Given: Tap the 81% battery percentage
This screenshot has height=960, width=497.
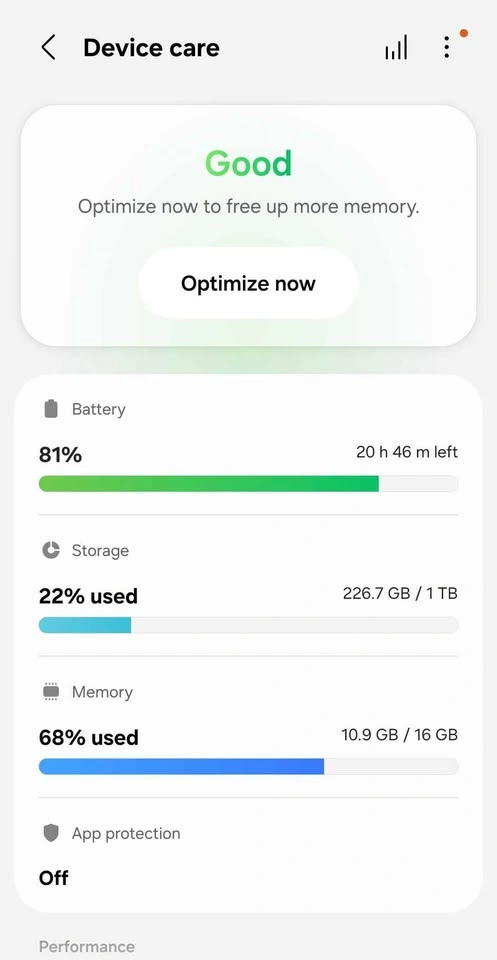Looking at the screenshot, I should click(61, 455).
